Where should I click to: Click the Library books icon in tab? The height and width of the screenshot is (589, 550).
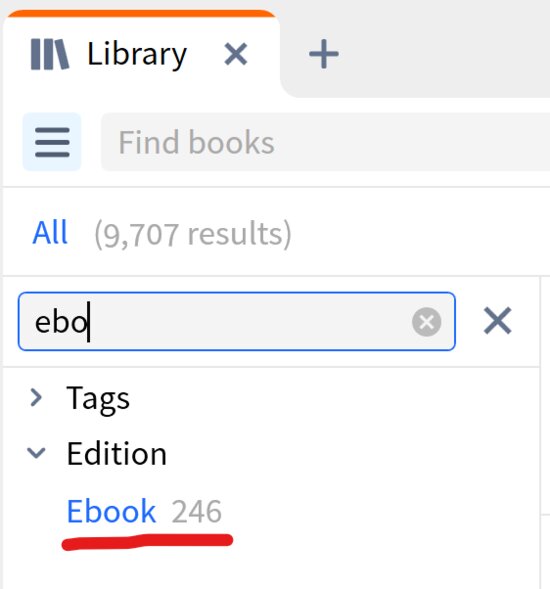50,54
